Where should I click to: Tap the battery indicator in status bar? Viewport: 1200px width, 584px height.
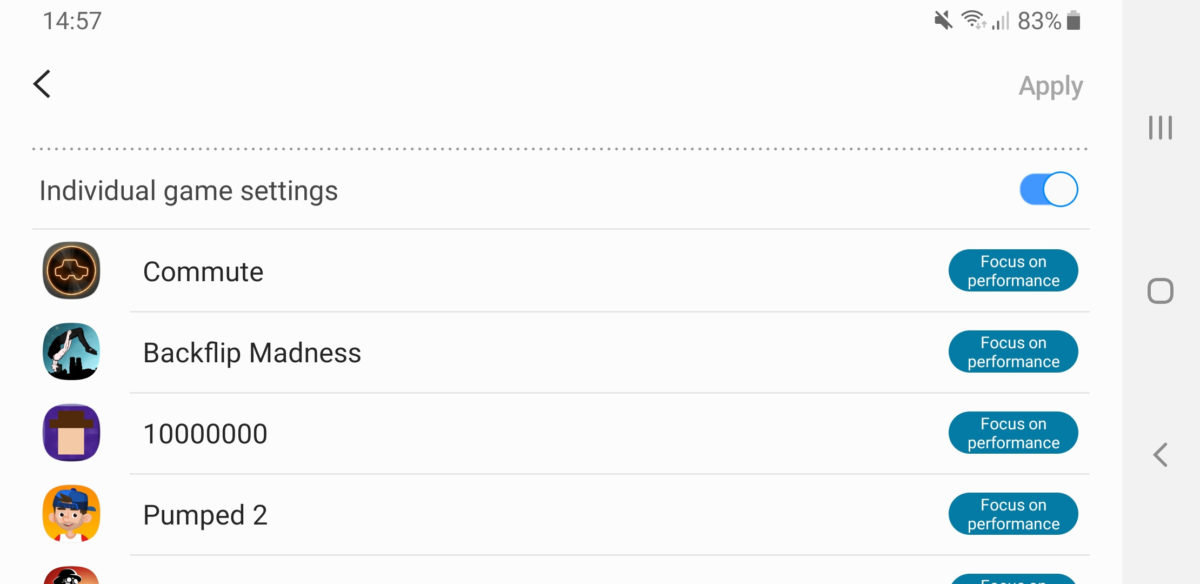(x=1074, y=21)
